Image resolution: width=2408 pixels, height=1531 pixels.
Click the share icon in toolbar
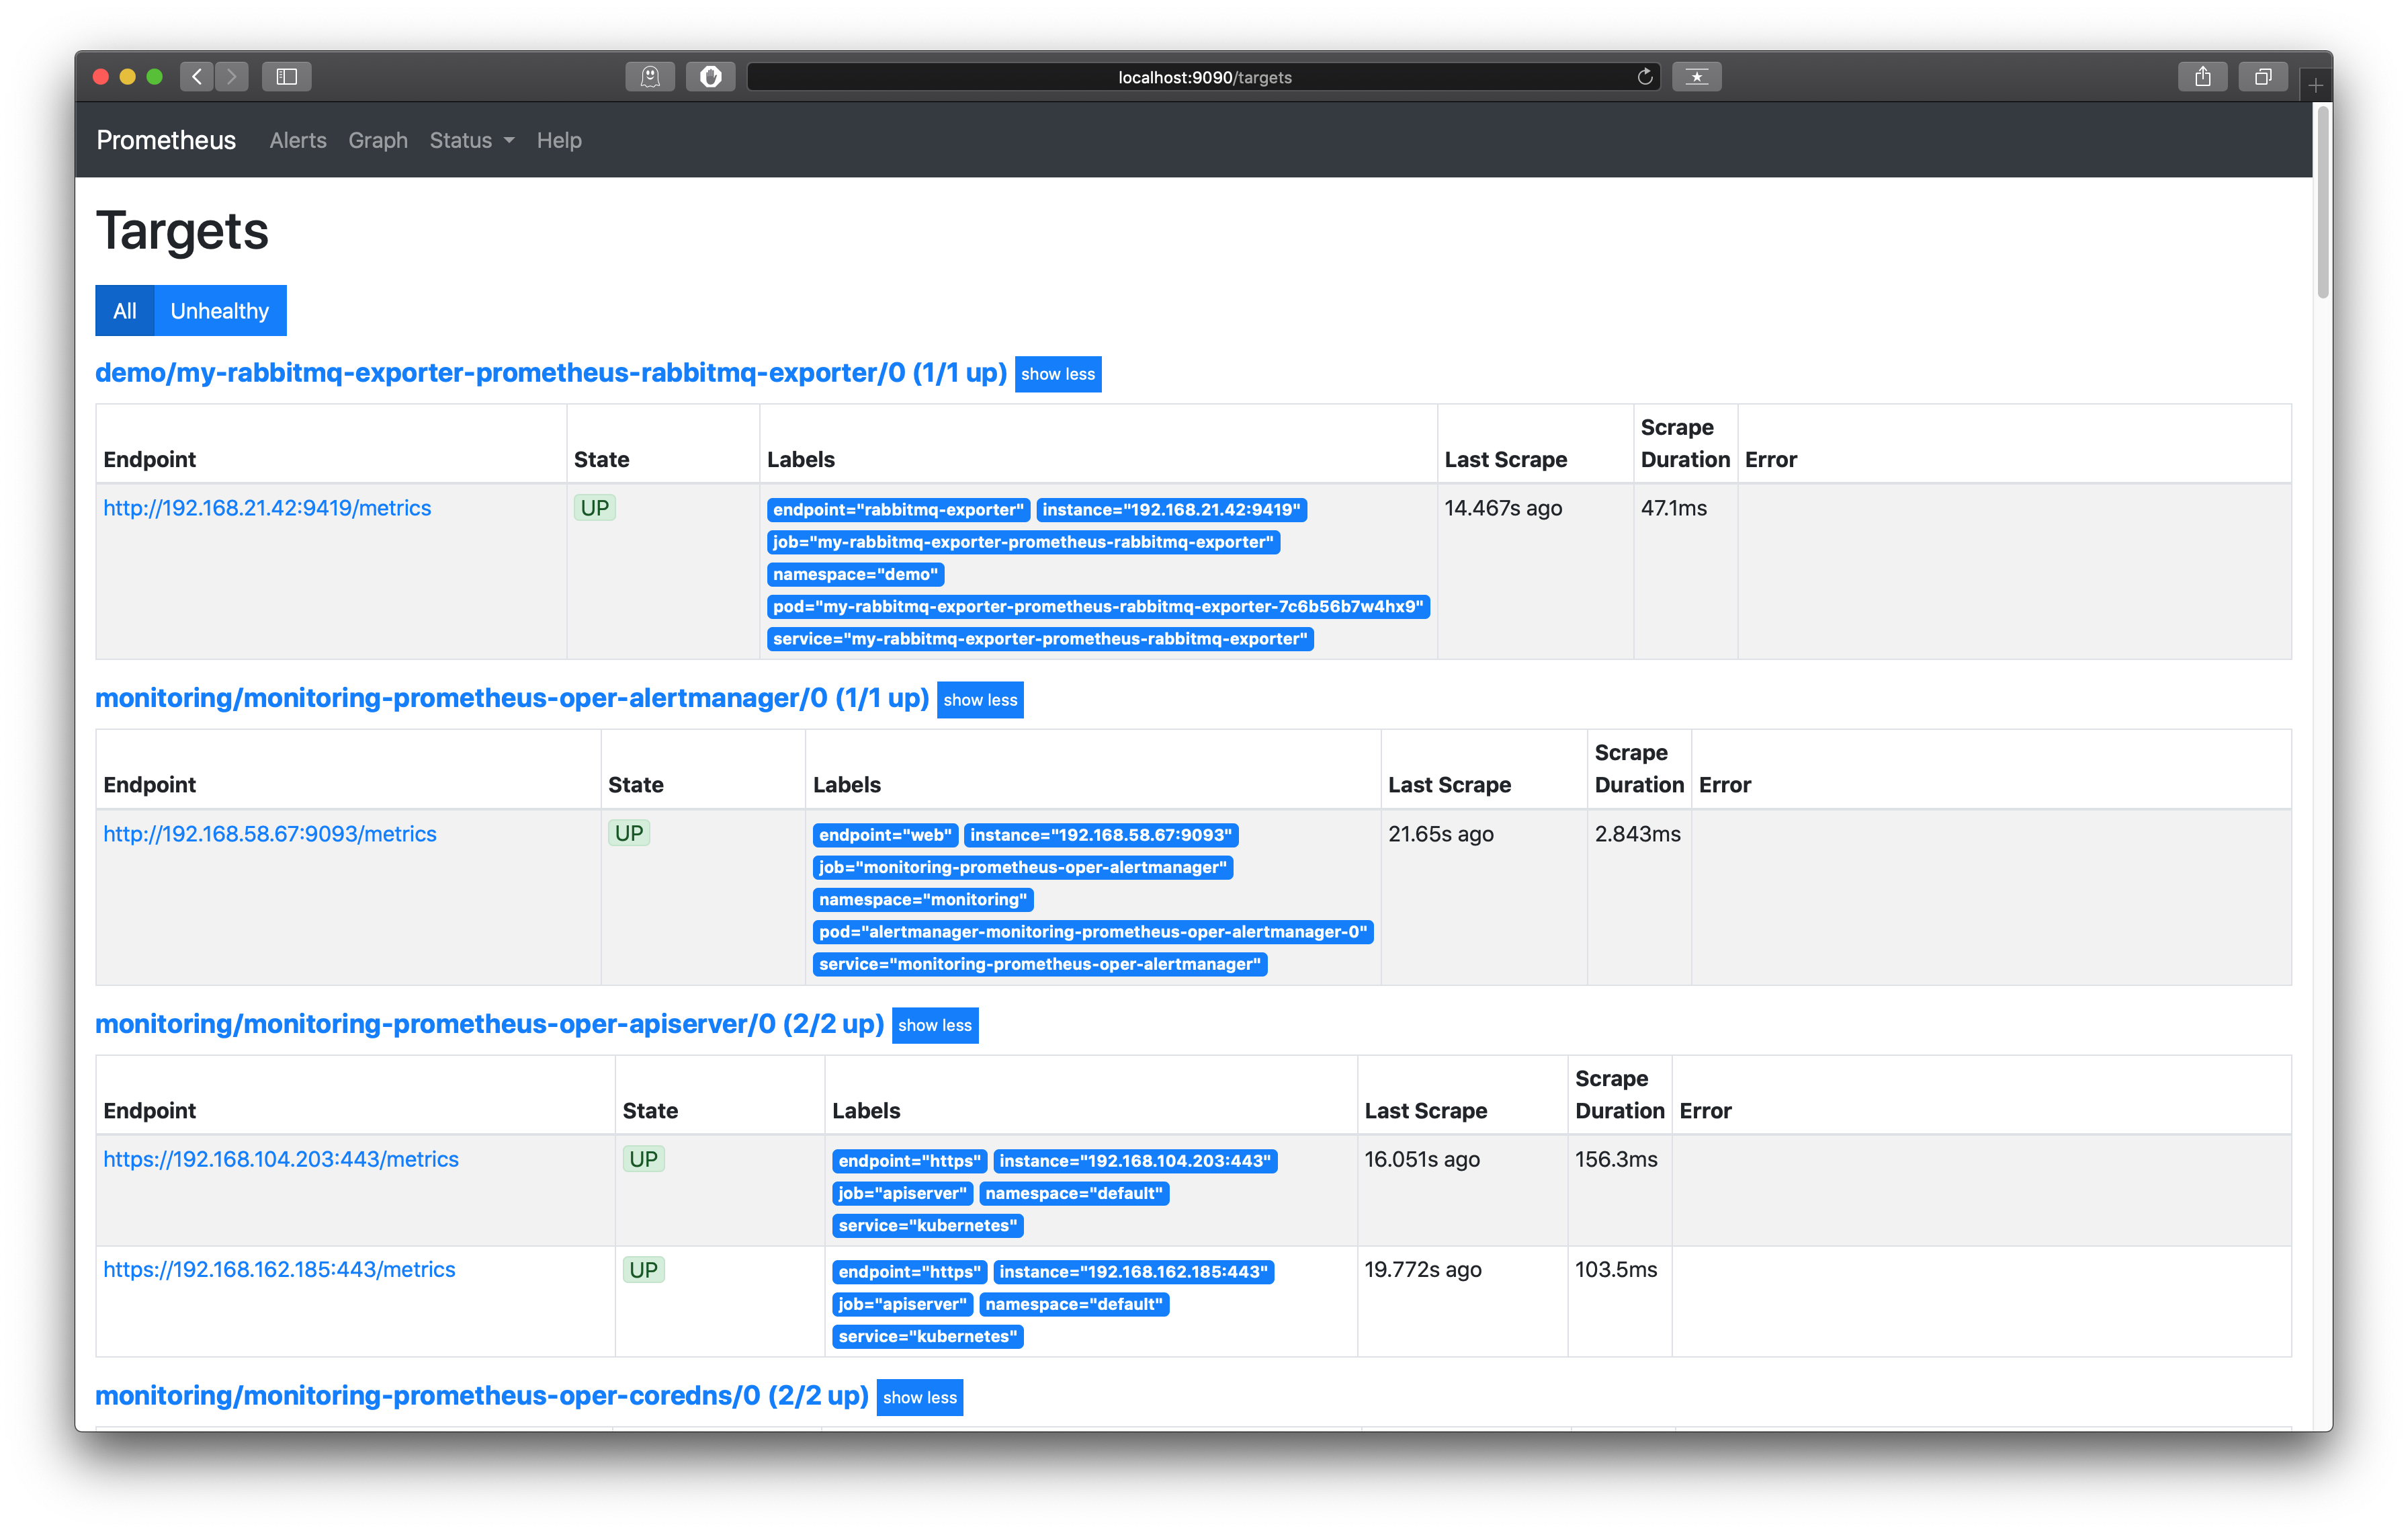click(2202, 77)
